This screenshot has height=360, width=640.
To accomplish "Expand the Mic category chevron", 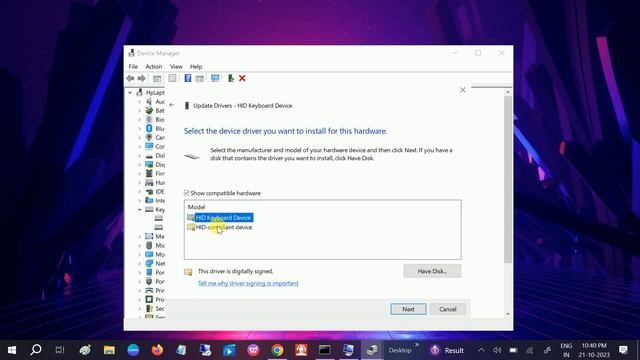I will [139, 245].
